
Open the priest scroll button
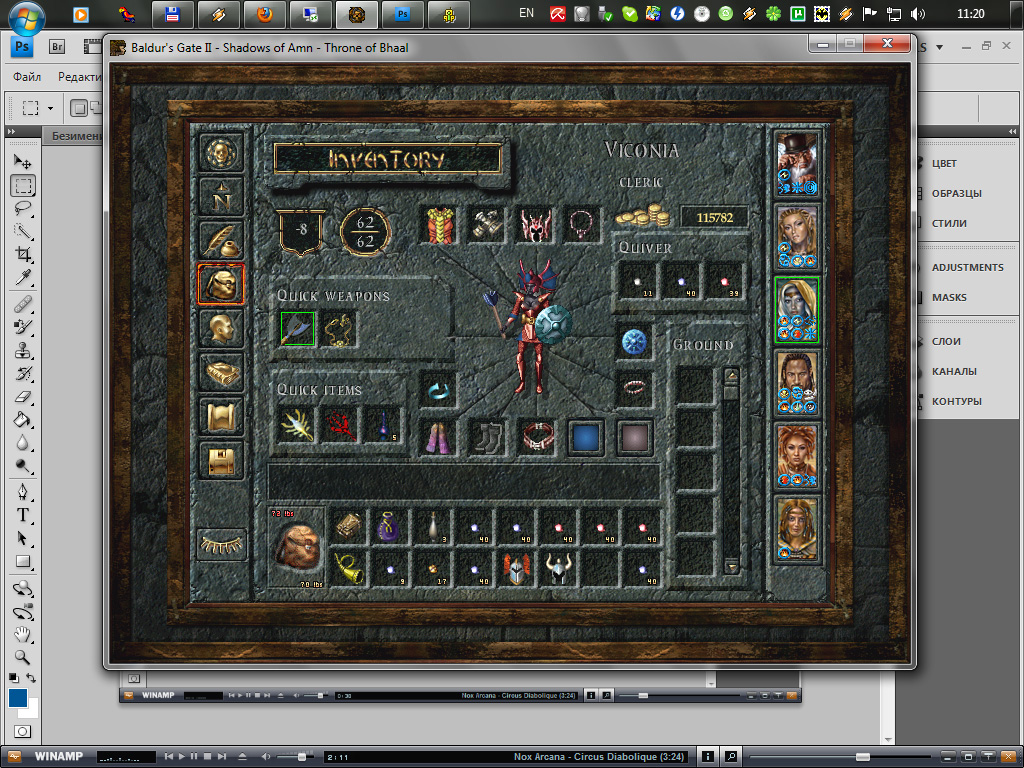[x=221, y=417]
